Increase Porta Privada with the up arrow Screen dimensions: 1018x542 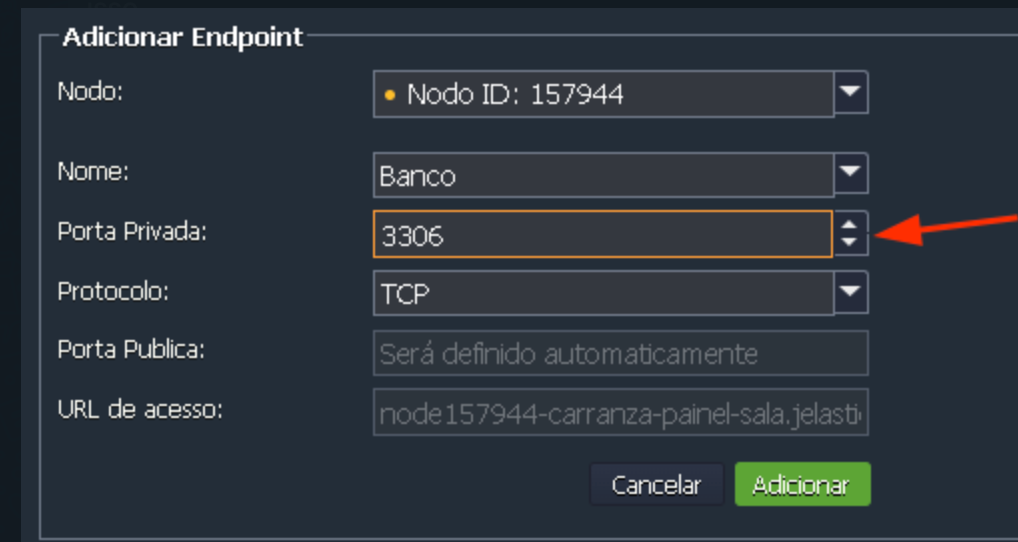(850, 225)
